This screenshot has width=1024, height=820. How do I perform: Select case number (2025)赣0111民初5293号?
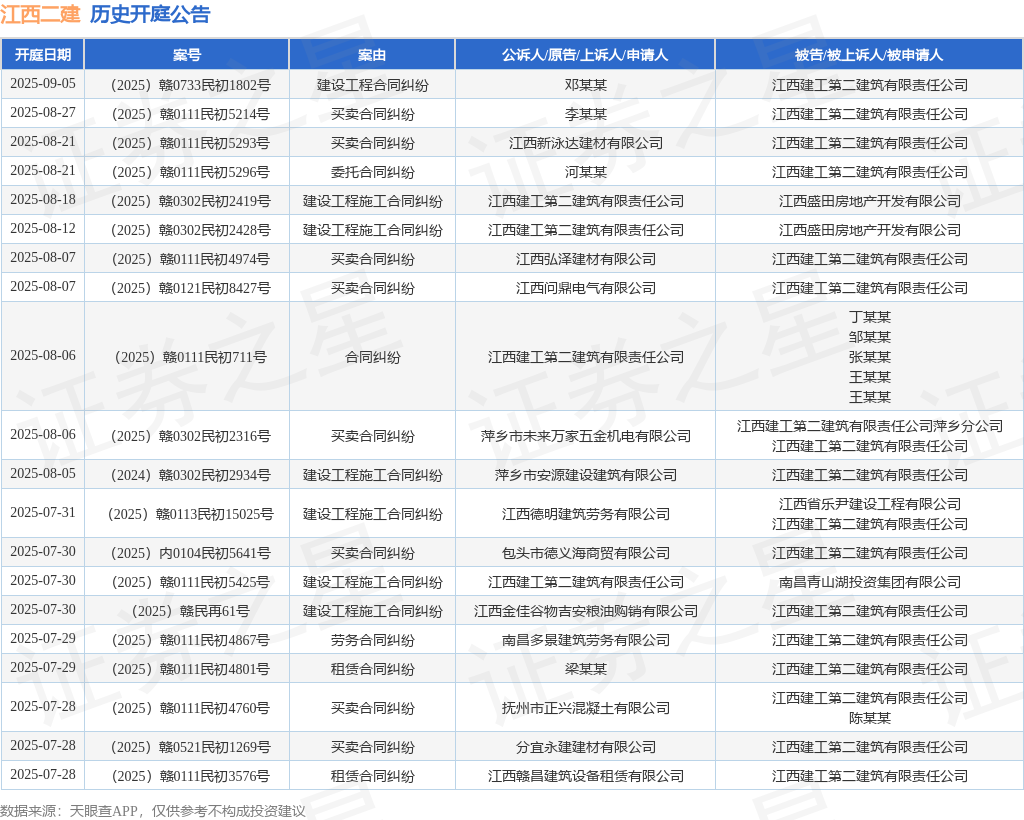(190, 143)
